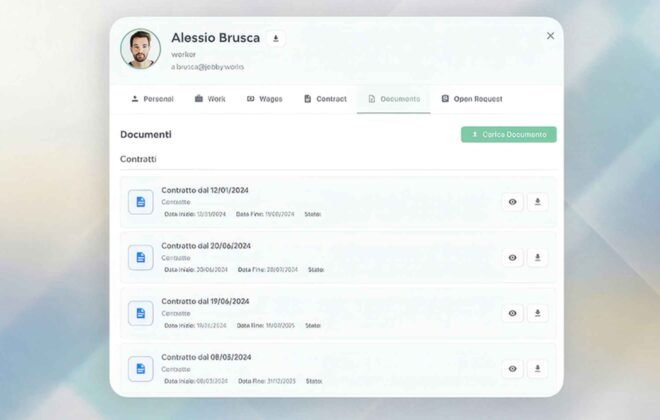View the contract from 08/03/2024
The width and height of the screenshot is (660, 420).
(512, 369)
